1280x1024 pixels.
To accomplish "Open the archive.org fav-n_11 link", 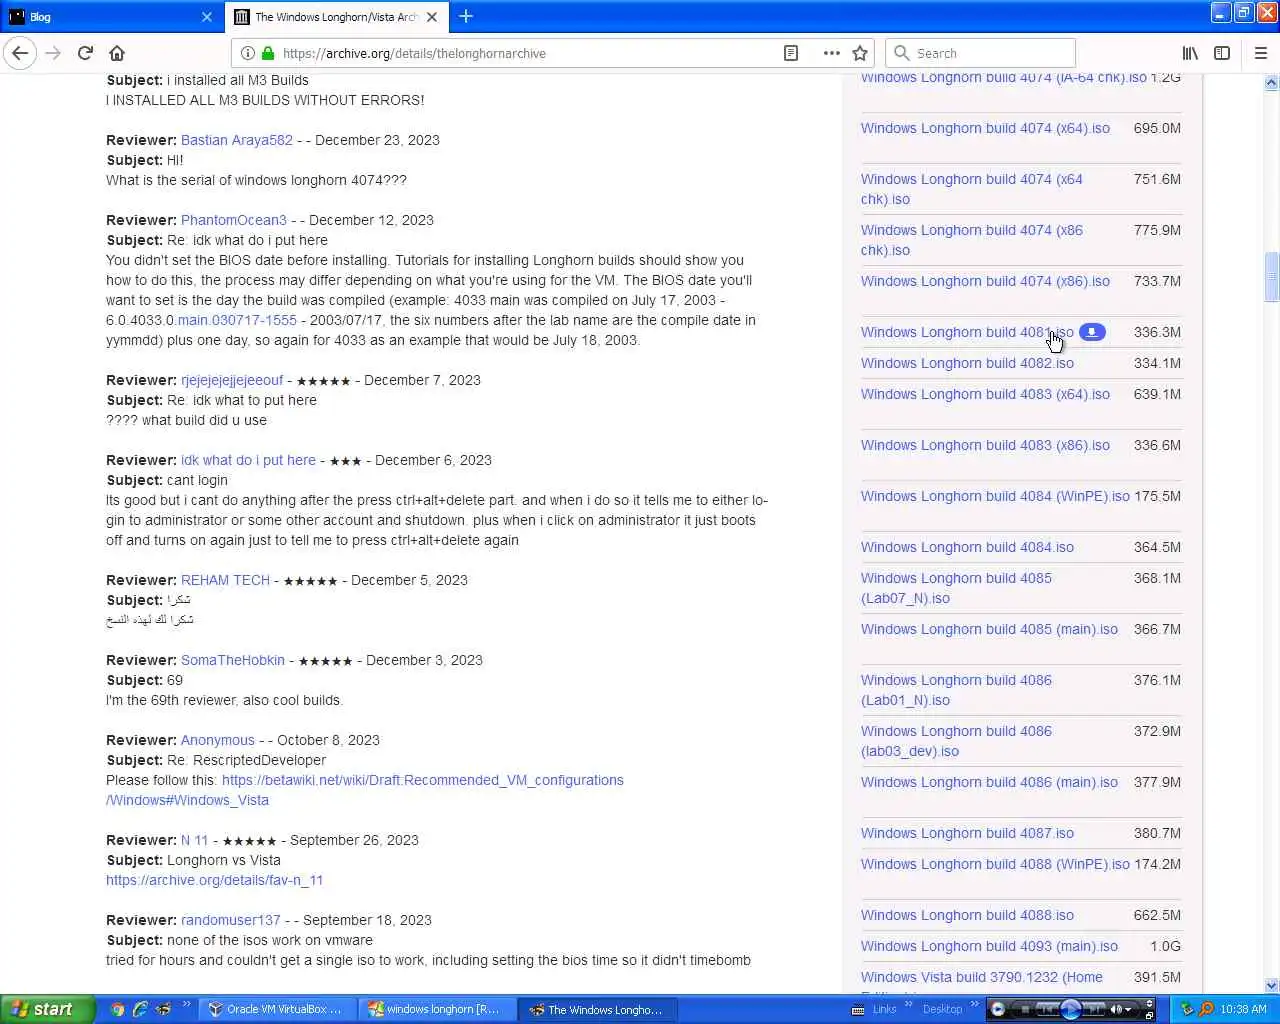I will (214, 880).
